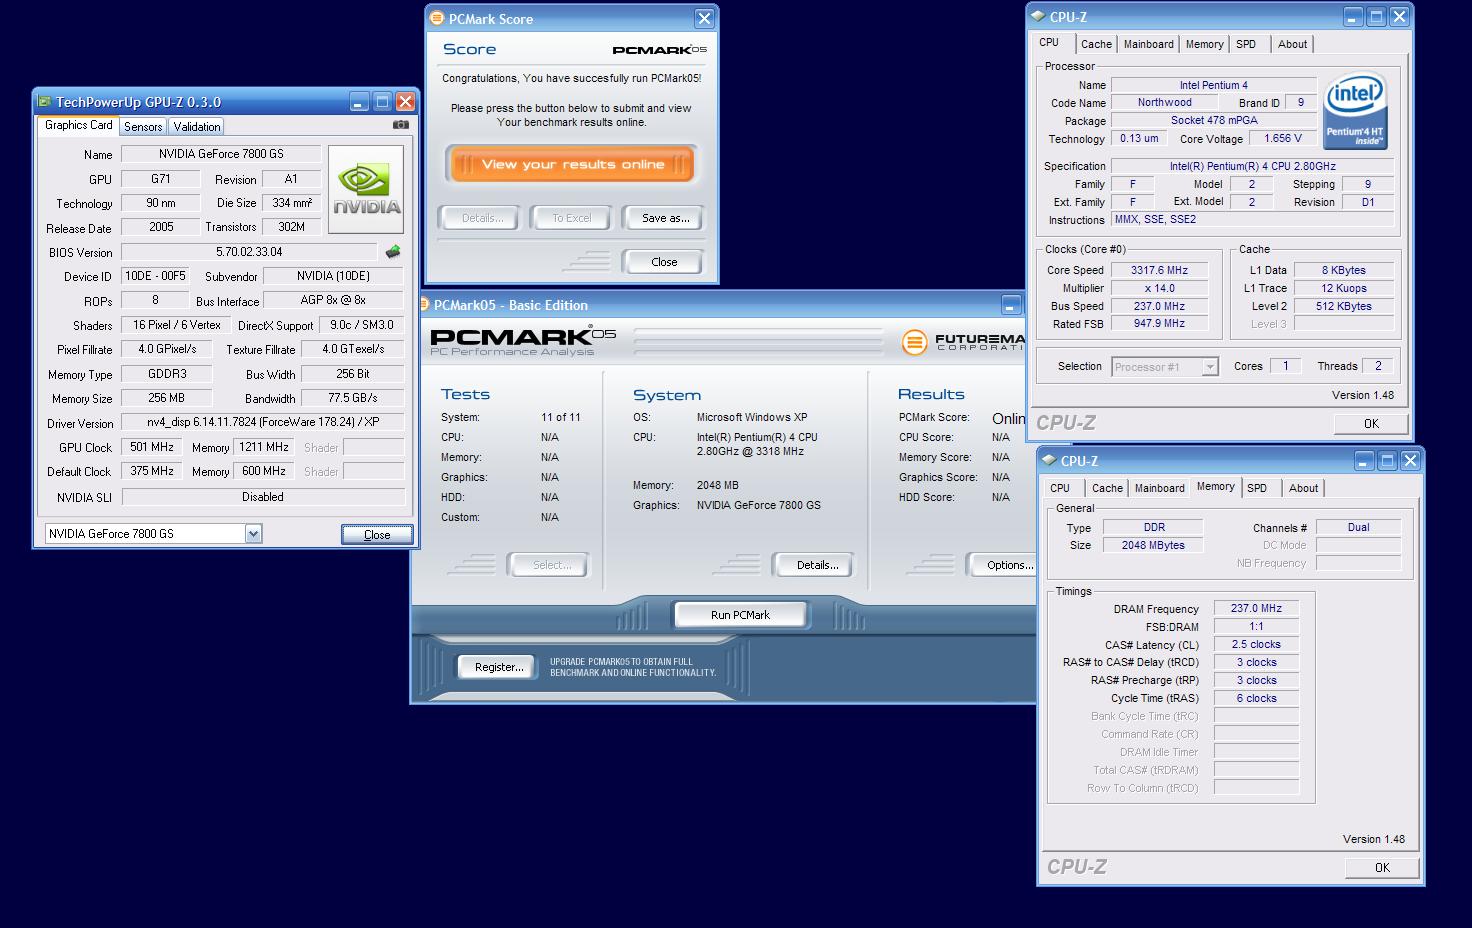Click the Close button in GPU-Z
The image size is (1472, 928).
[x=377, y=535]
